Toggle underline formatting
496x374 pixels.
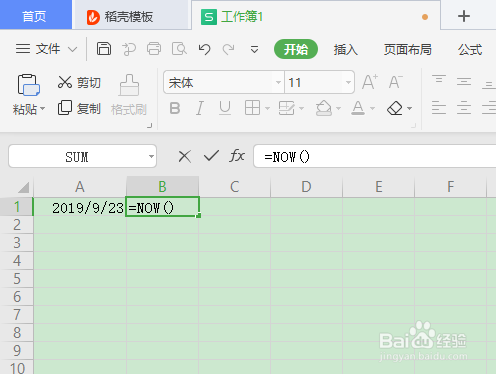(225, 108)
